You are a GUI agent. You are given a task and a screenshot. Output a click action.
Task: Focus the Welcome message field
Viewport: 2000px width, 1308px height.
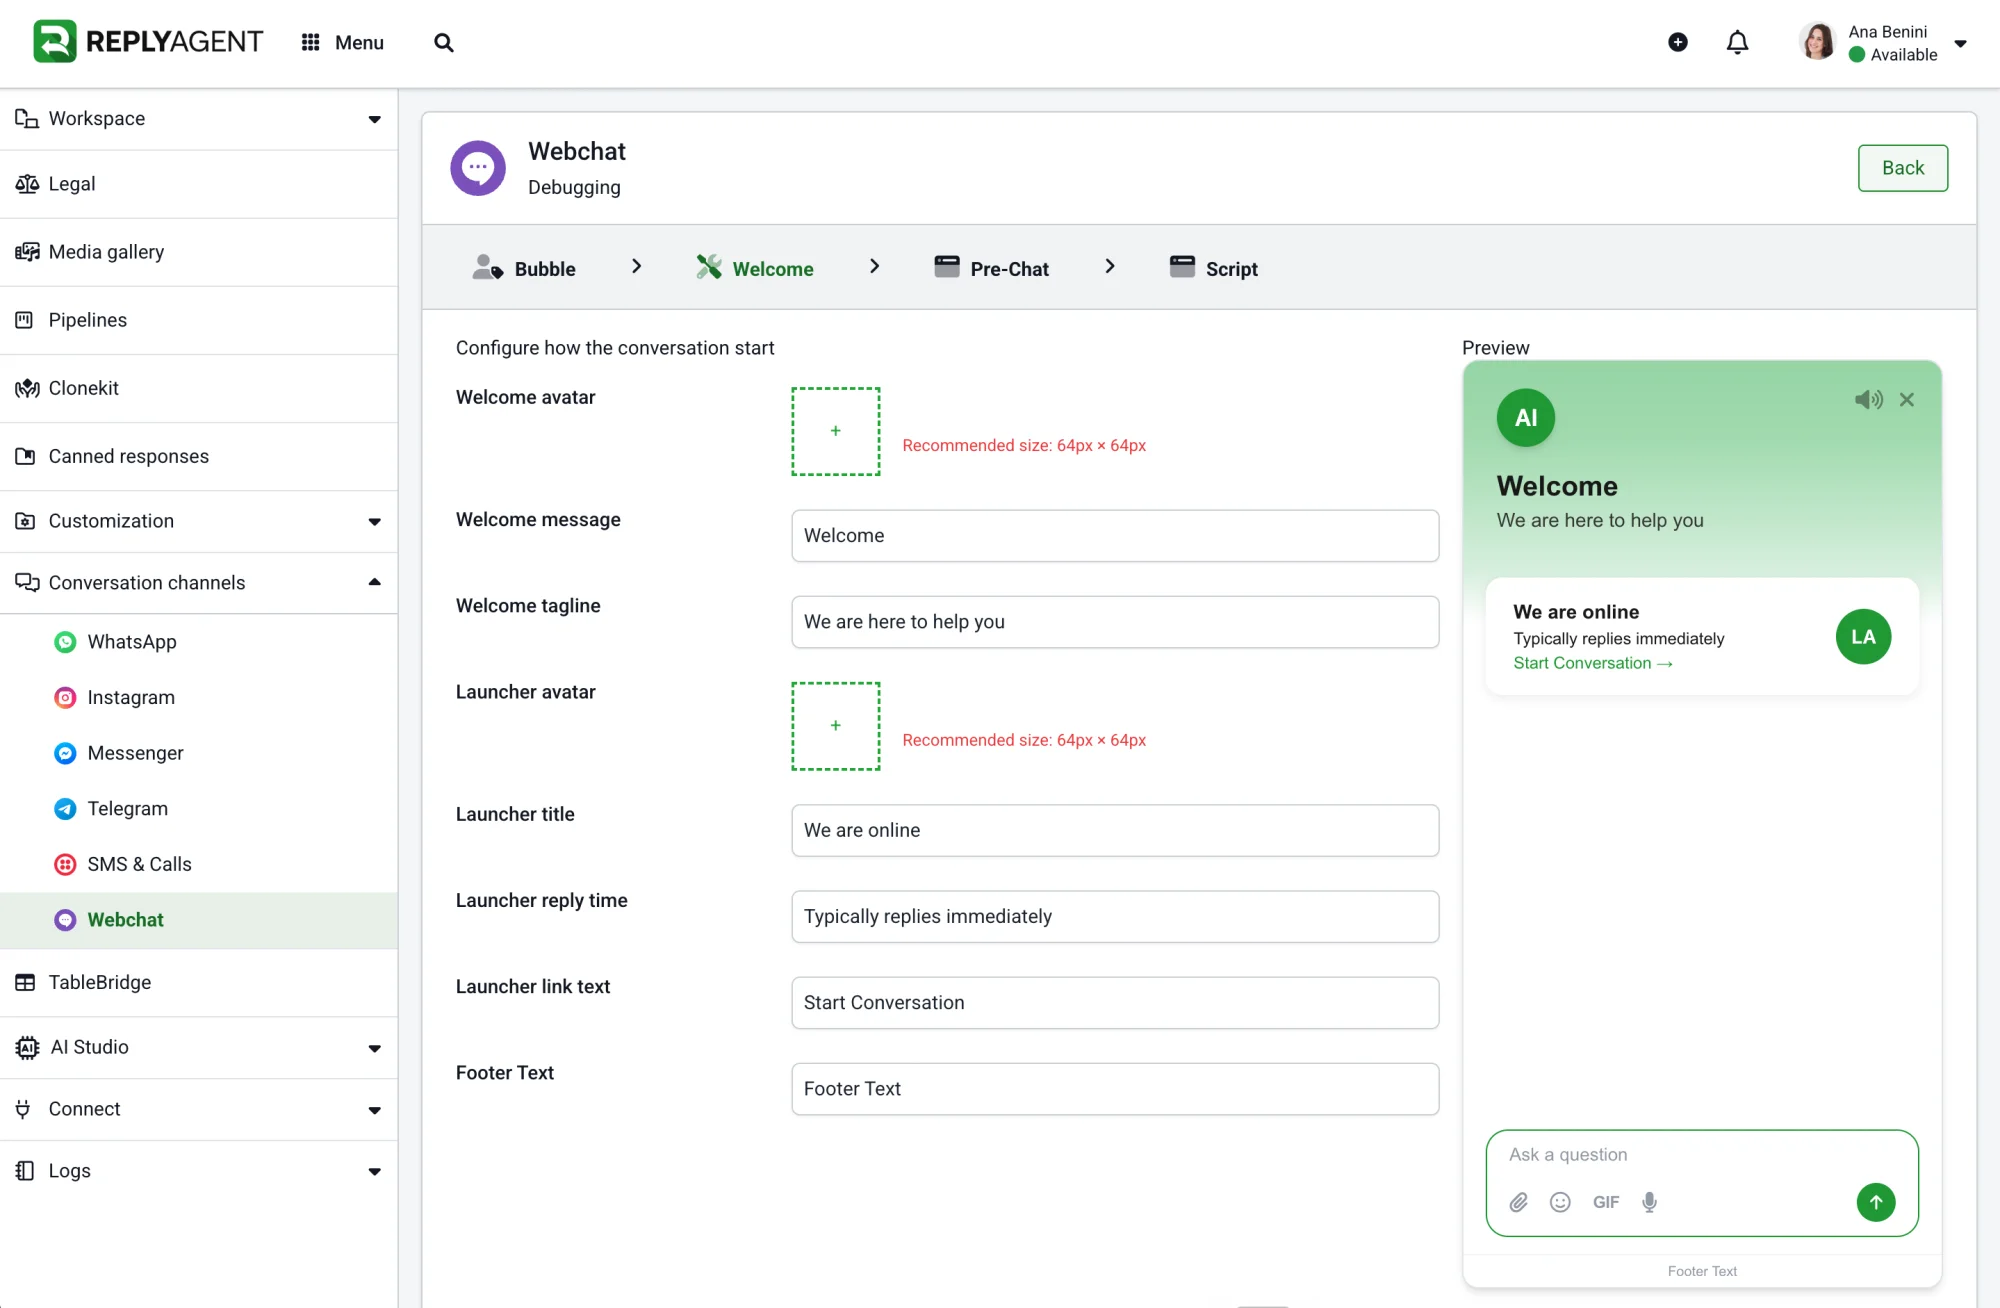1115,536
